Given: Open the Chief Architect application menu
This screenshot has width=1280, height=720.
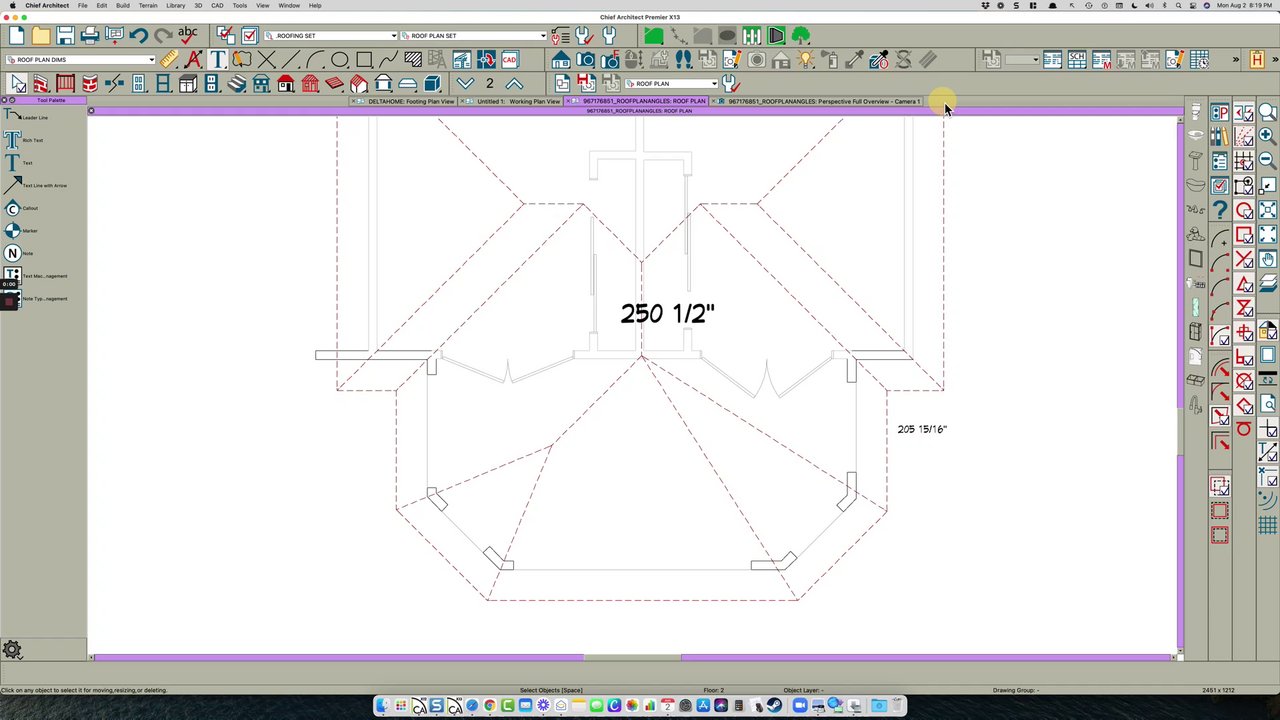Looking at the screenshot, I should 47,5.
